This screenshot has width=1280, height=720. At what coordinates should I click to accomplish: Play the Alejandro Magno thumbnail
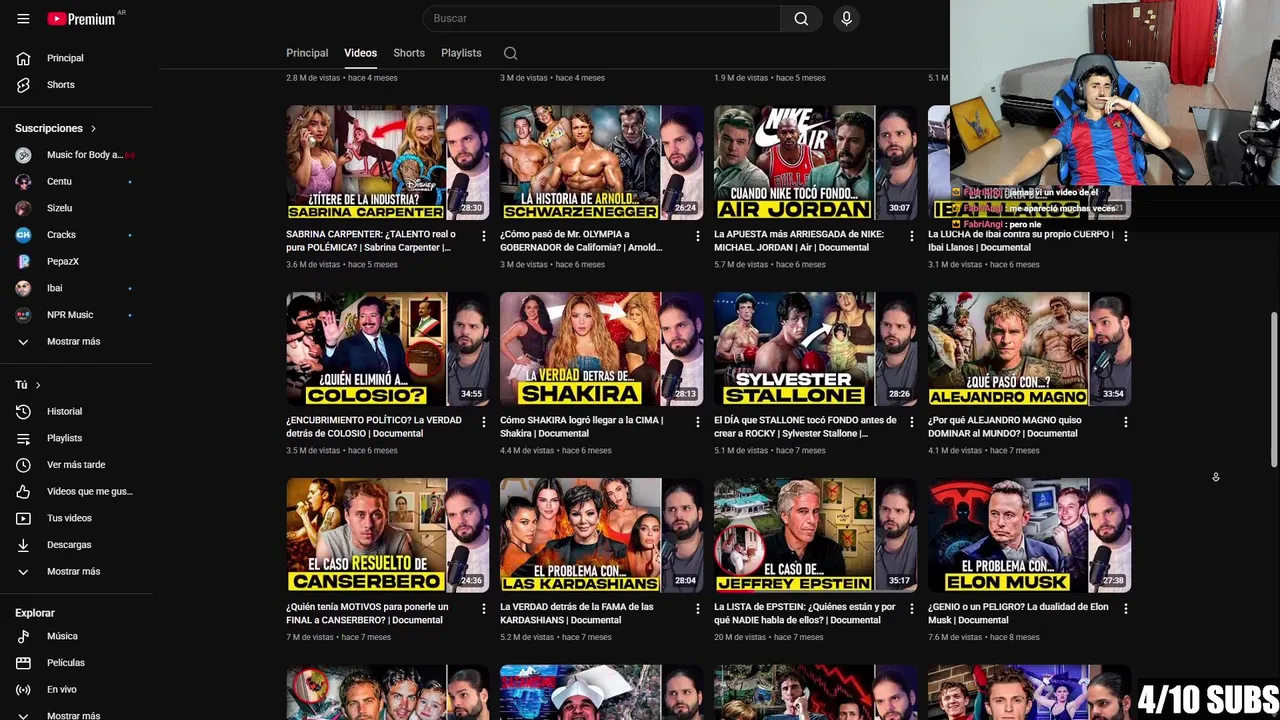coord(1029,349)
